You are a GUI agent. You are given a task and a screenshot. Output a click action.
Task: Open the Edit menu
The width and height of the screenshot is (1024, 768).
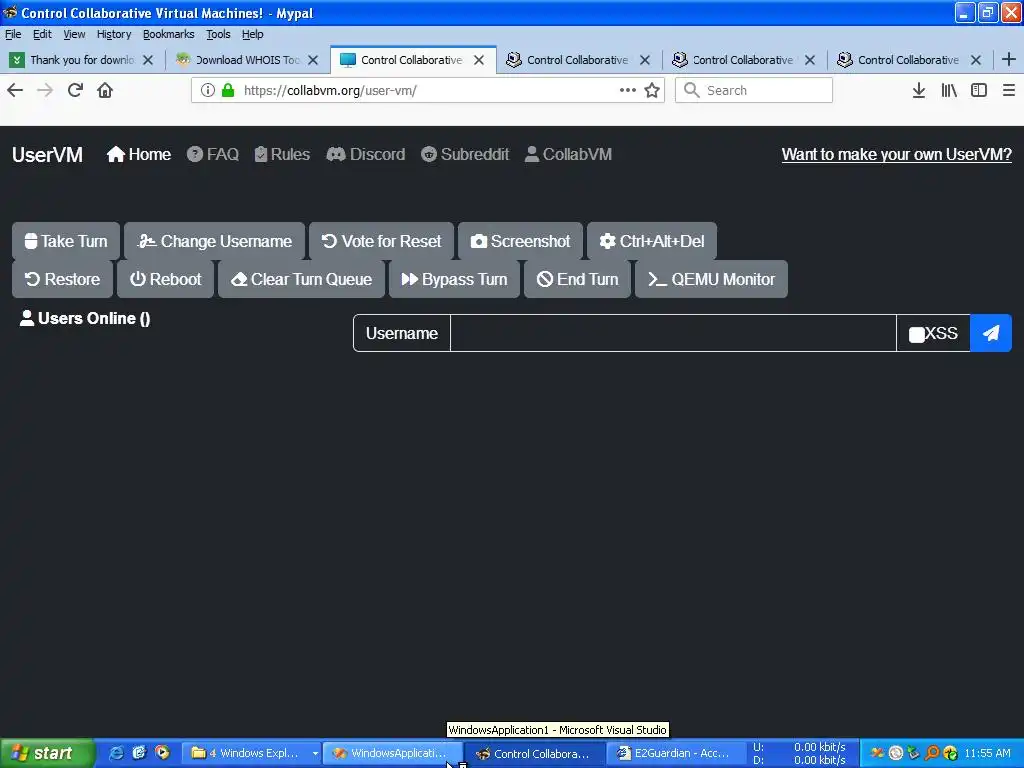[42, 34]
